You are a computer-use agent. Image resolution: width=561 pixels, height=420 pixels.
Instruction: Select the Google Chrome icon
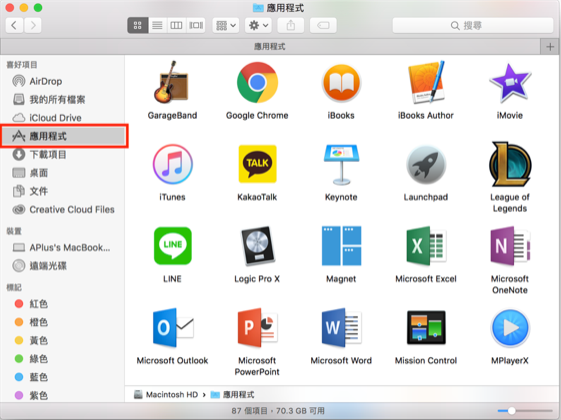pos(257,82)
